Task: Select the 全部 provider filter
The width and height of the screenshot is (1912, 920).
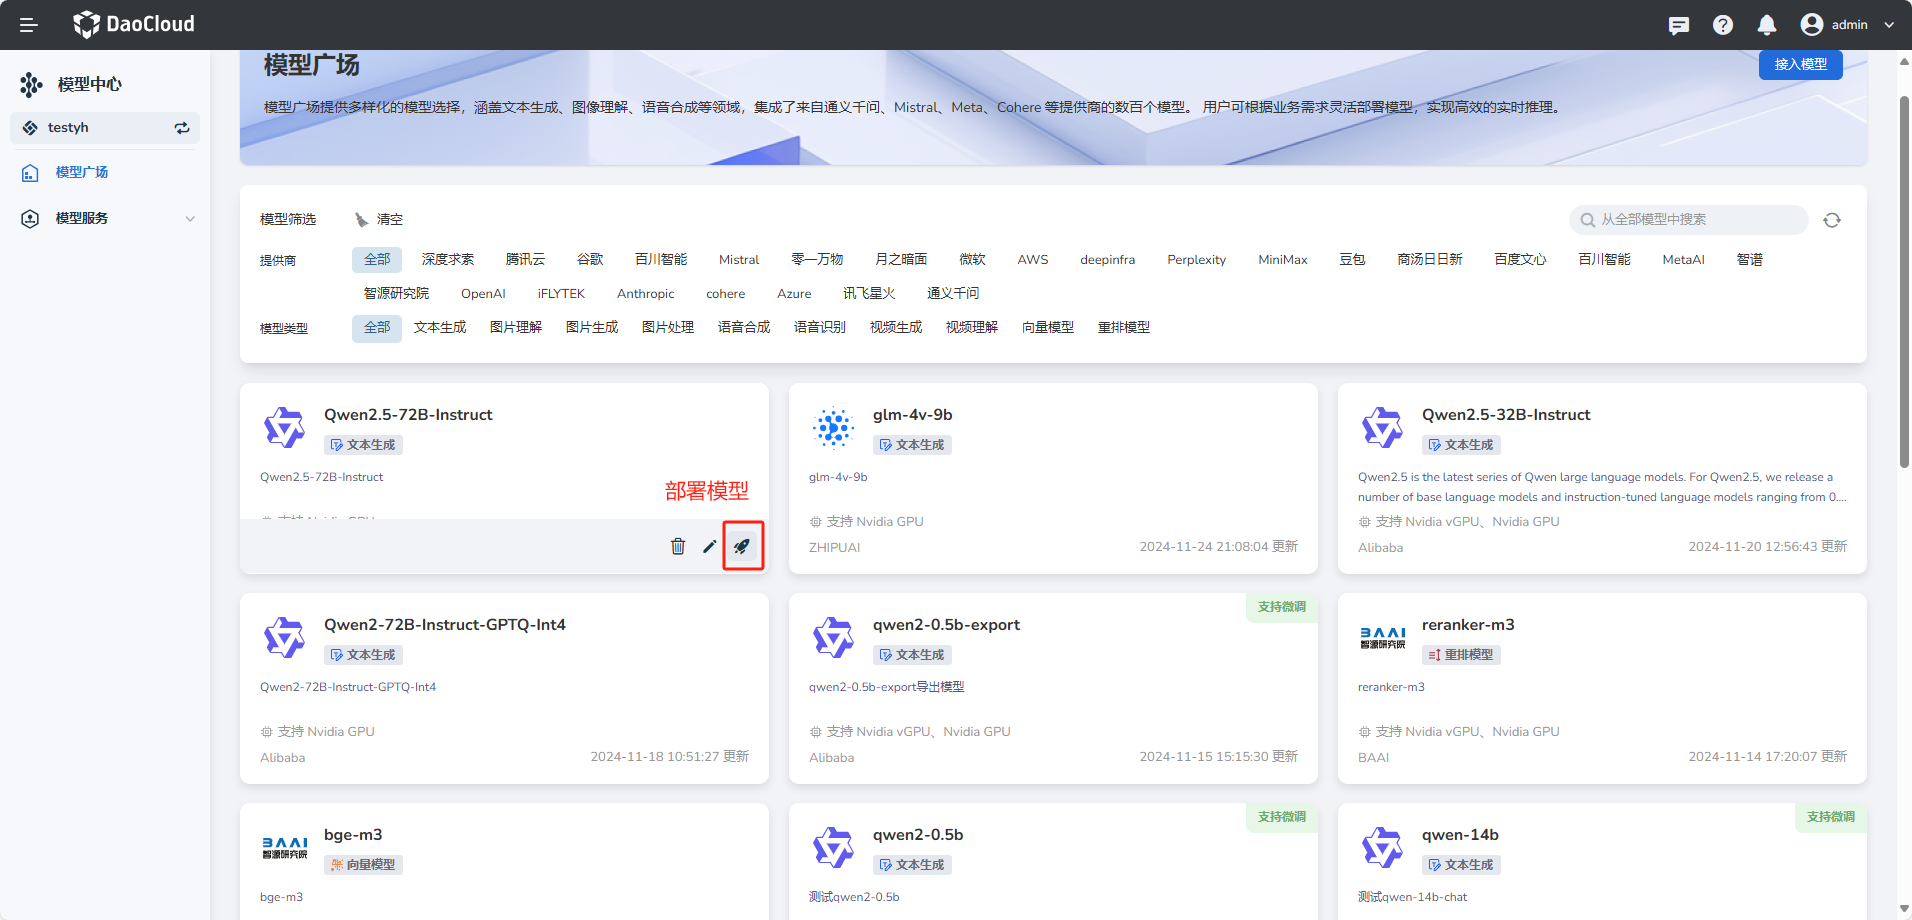Action: pyautogui.click(x=377, y=260)
